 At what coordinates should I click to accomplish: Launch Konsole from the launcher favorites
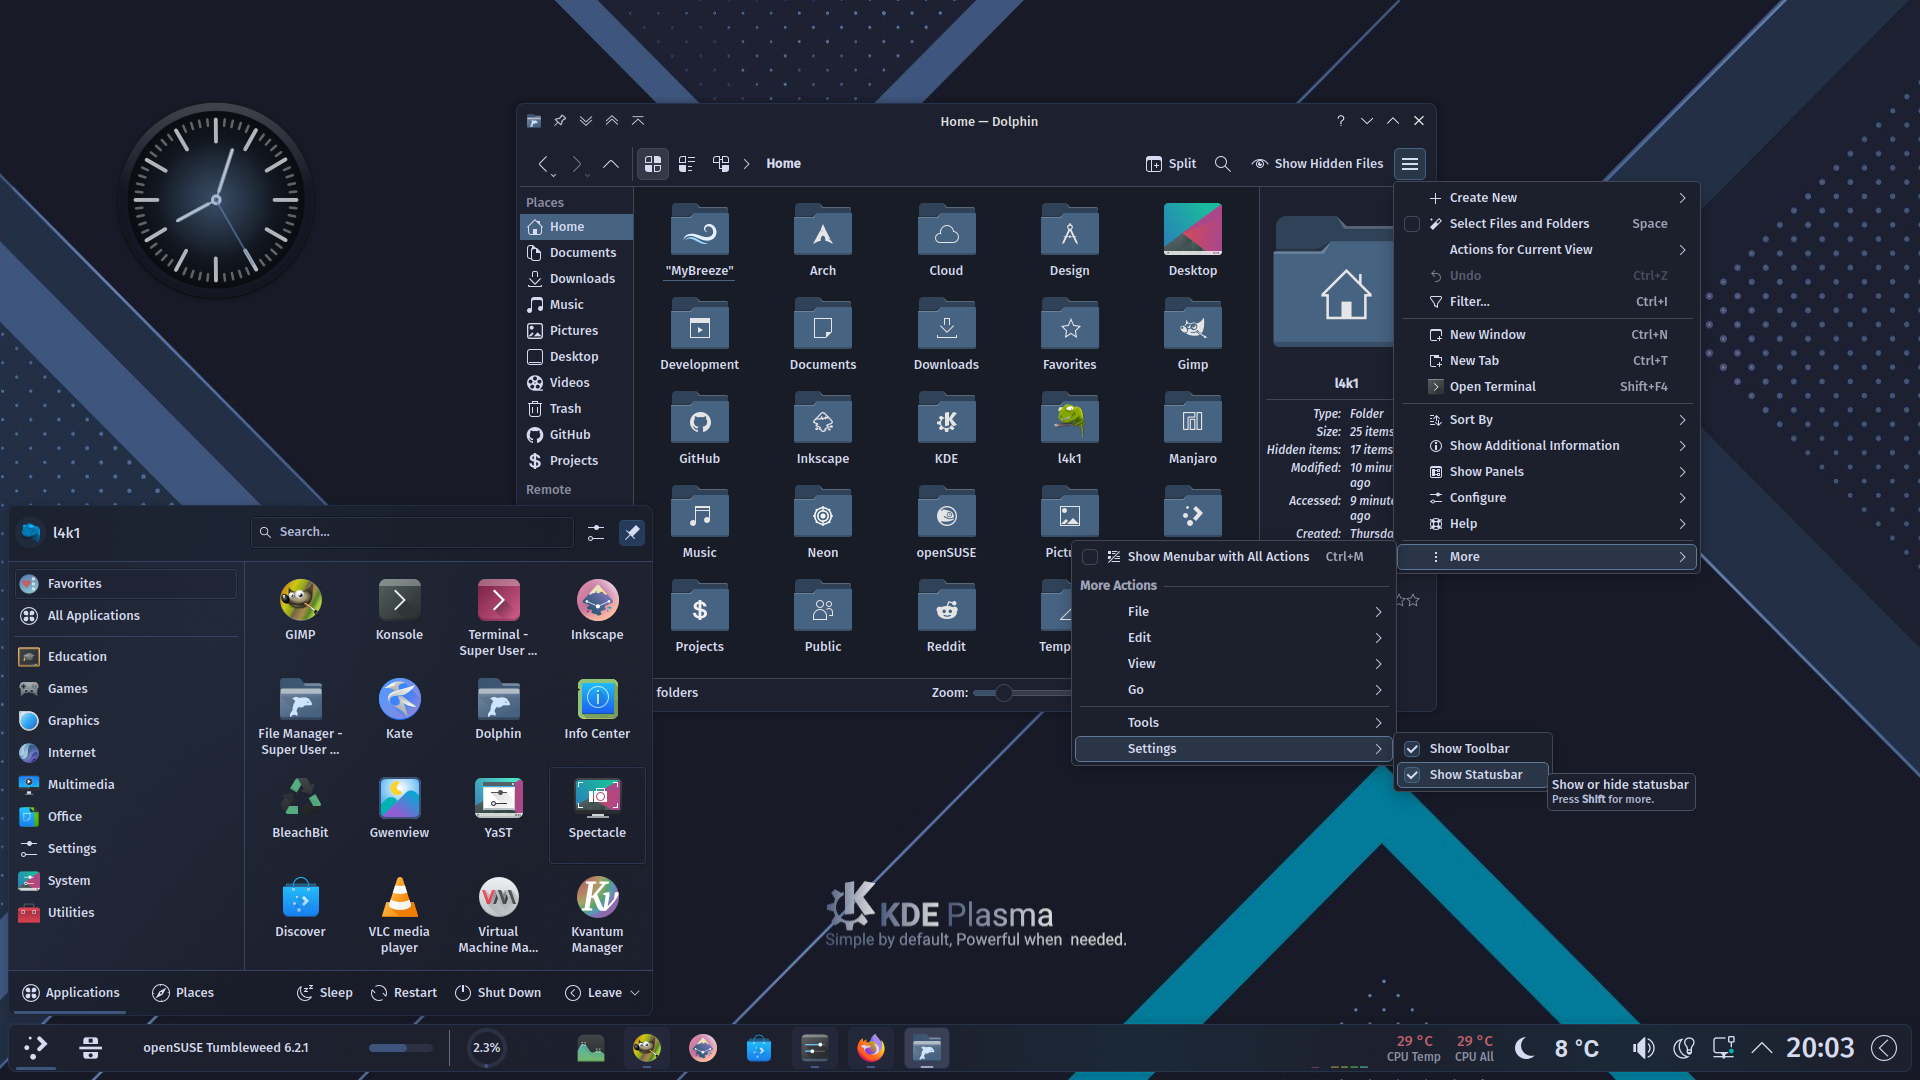click(x=399, y=611)
